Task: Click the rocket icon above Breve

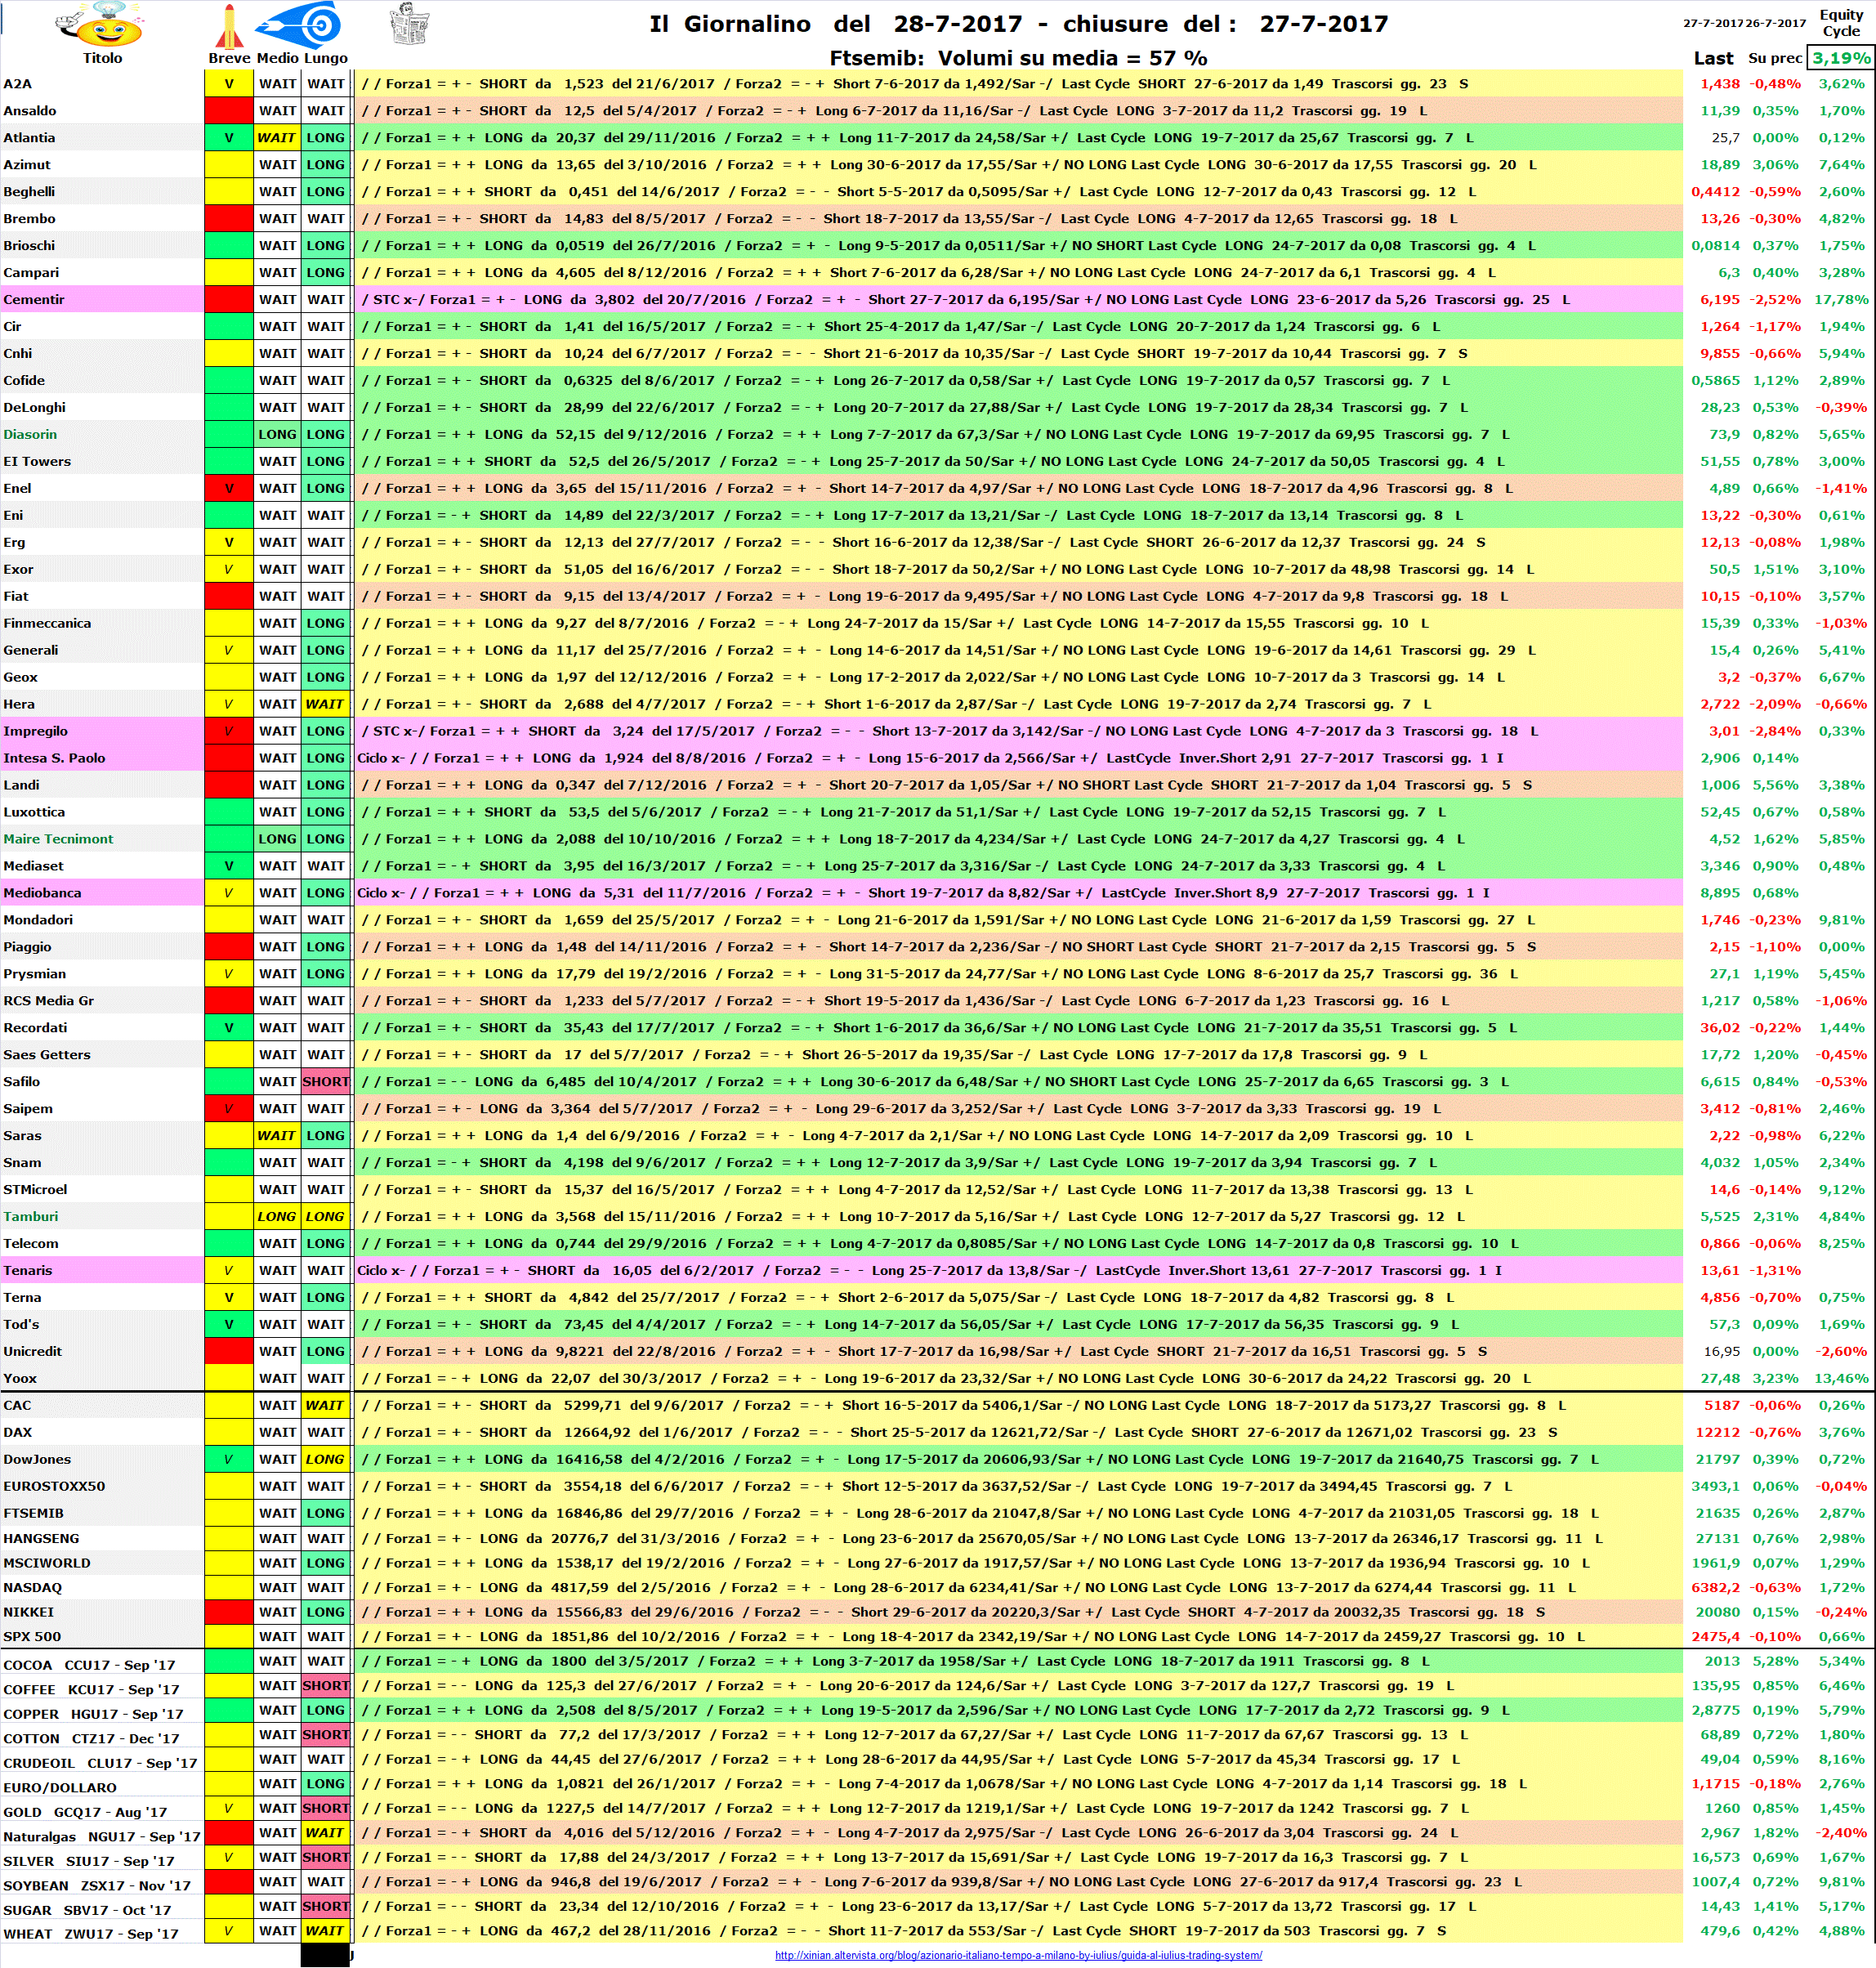Action: point(229,26)
